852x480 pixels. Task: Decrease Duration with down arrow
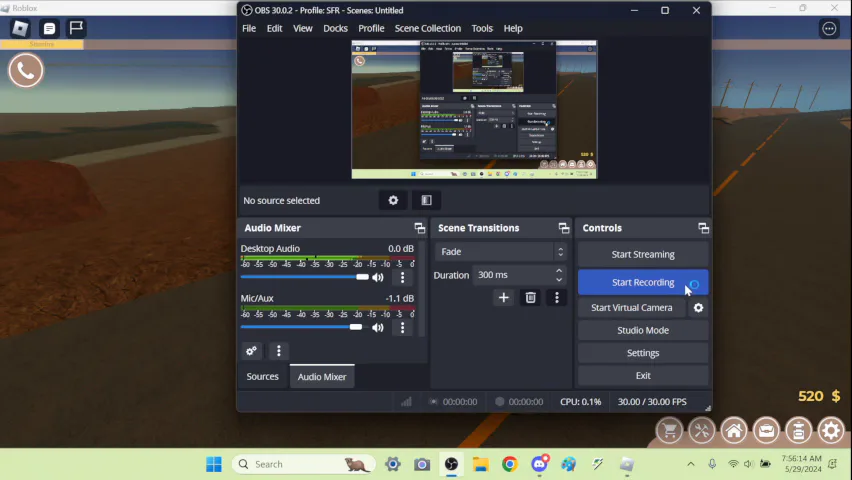559,279
